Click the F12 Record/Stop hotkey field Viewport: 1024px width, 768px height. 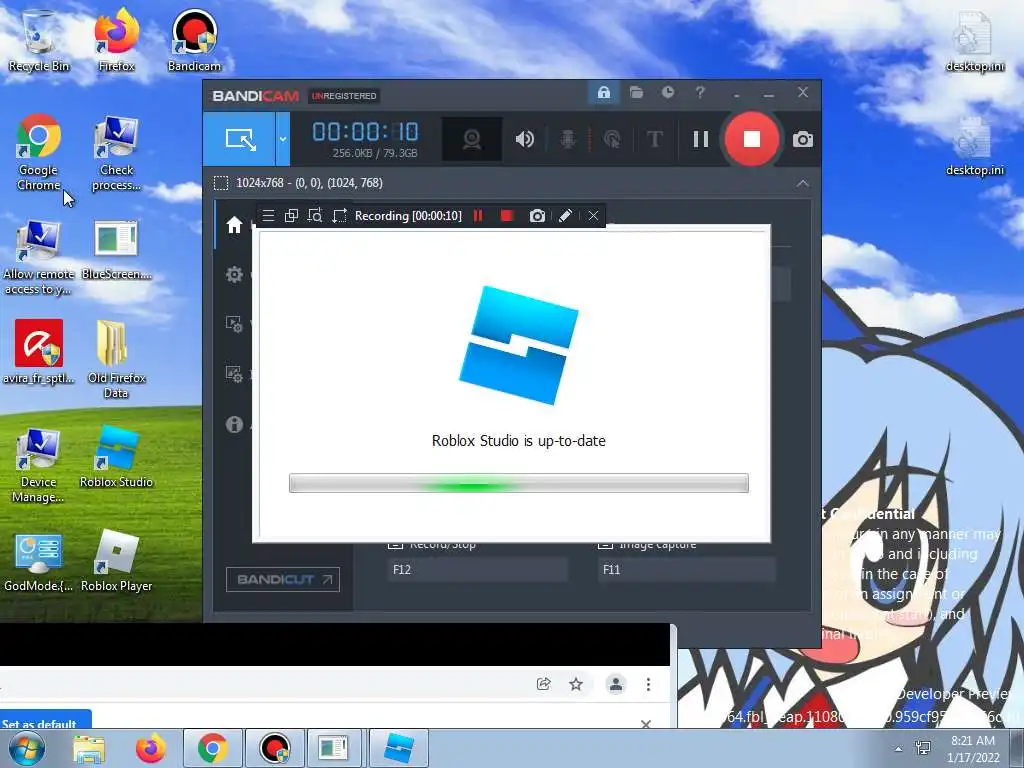(x=477, y=569)
